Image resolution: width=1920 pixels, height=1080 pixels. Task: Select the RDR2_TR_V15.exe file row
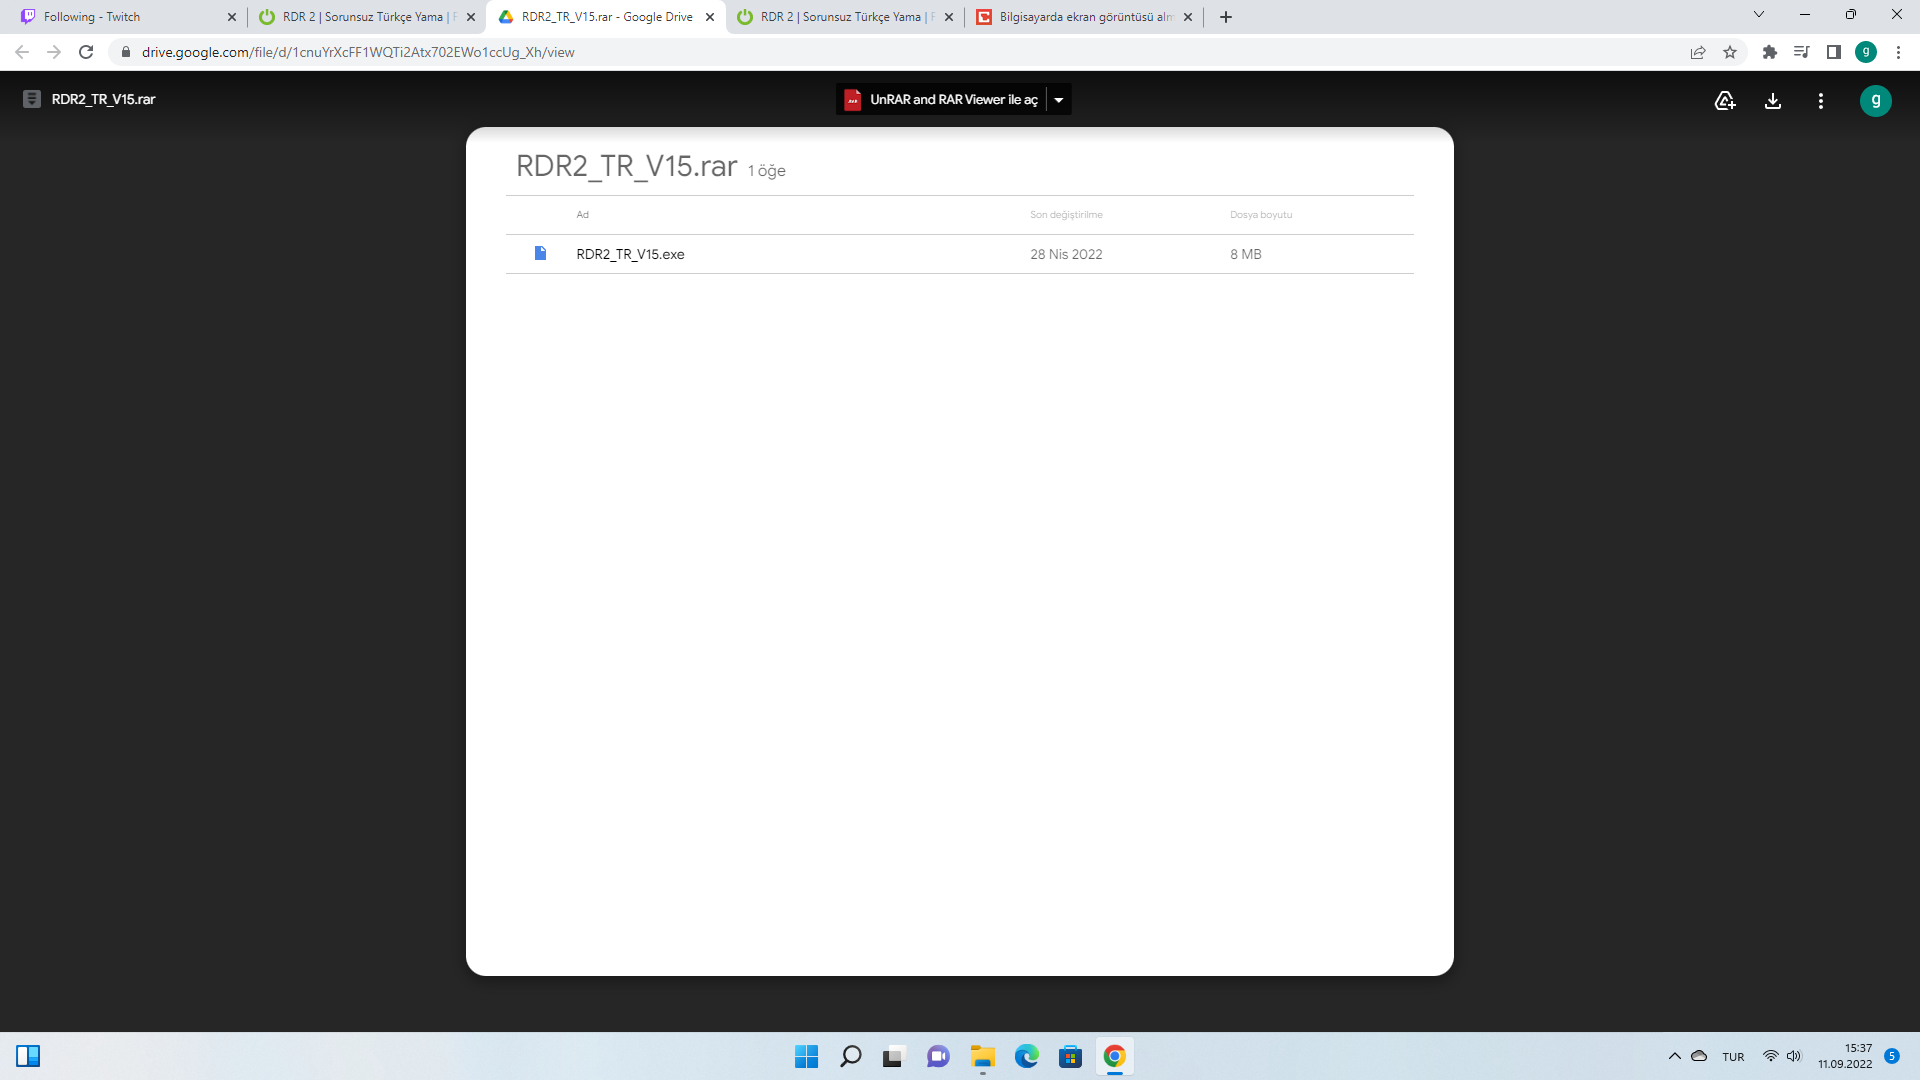(x=630, y=254)
